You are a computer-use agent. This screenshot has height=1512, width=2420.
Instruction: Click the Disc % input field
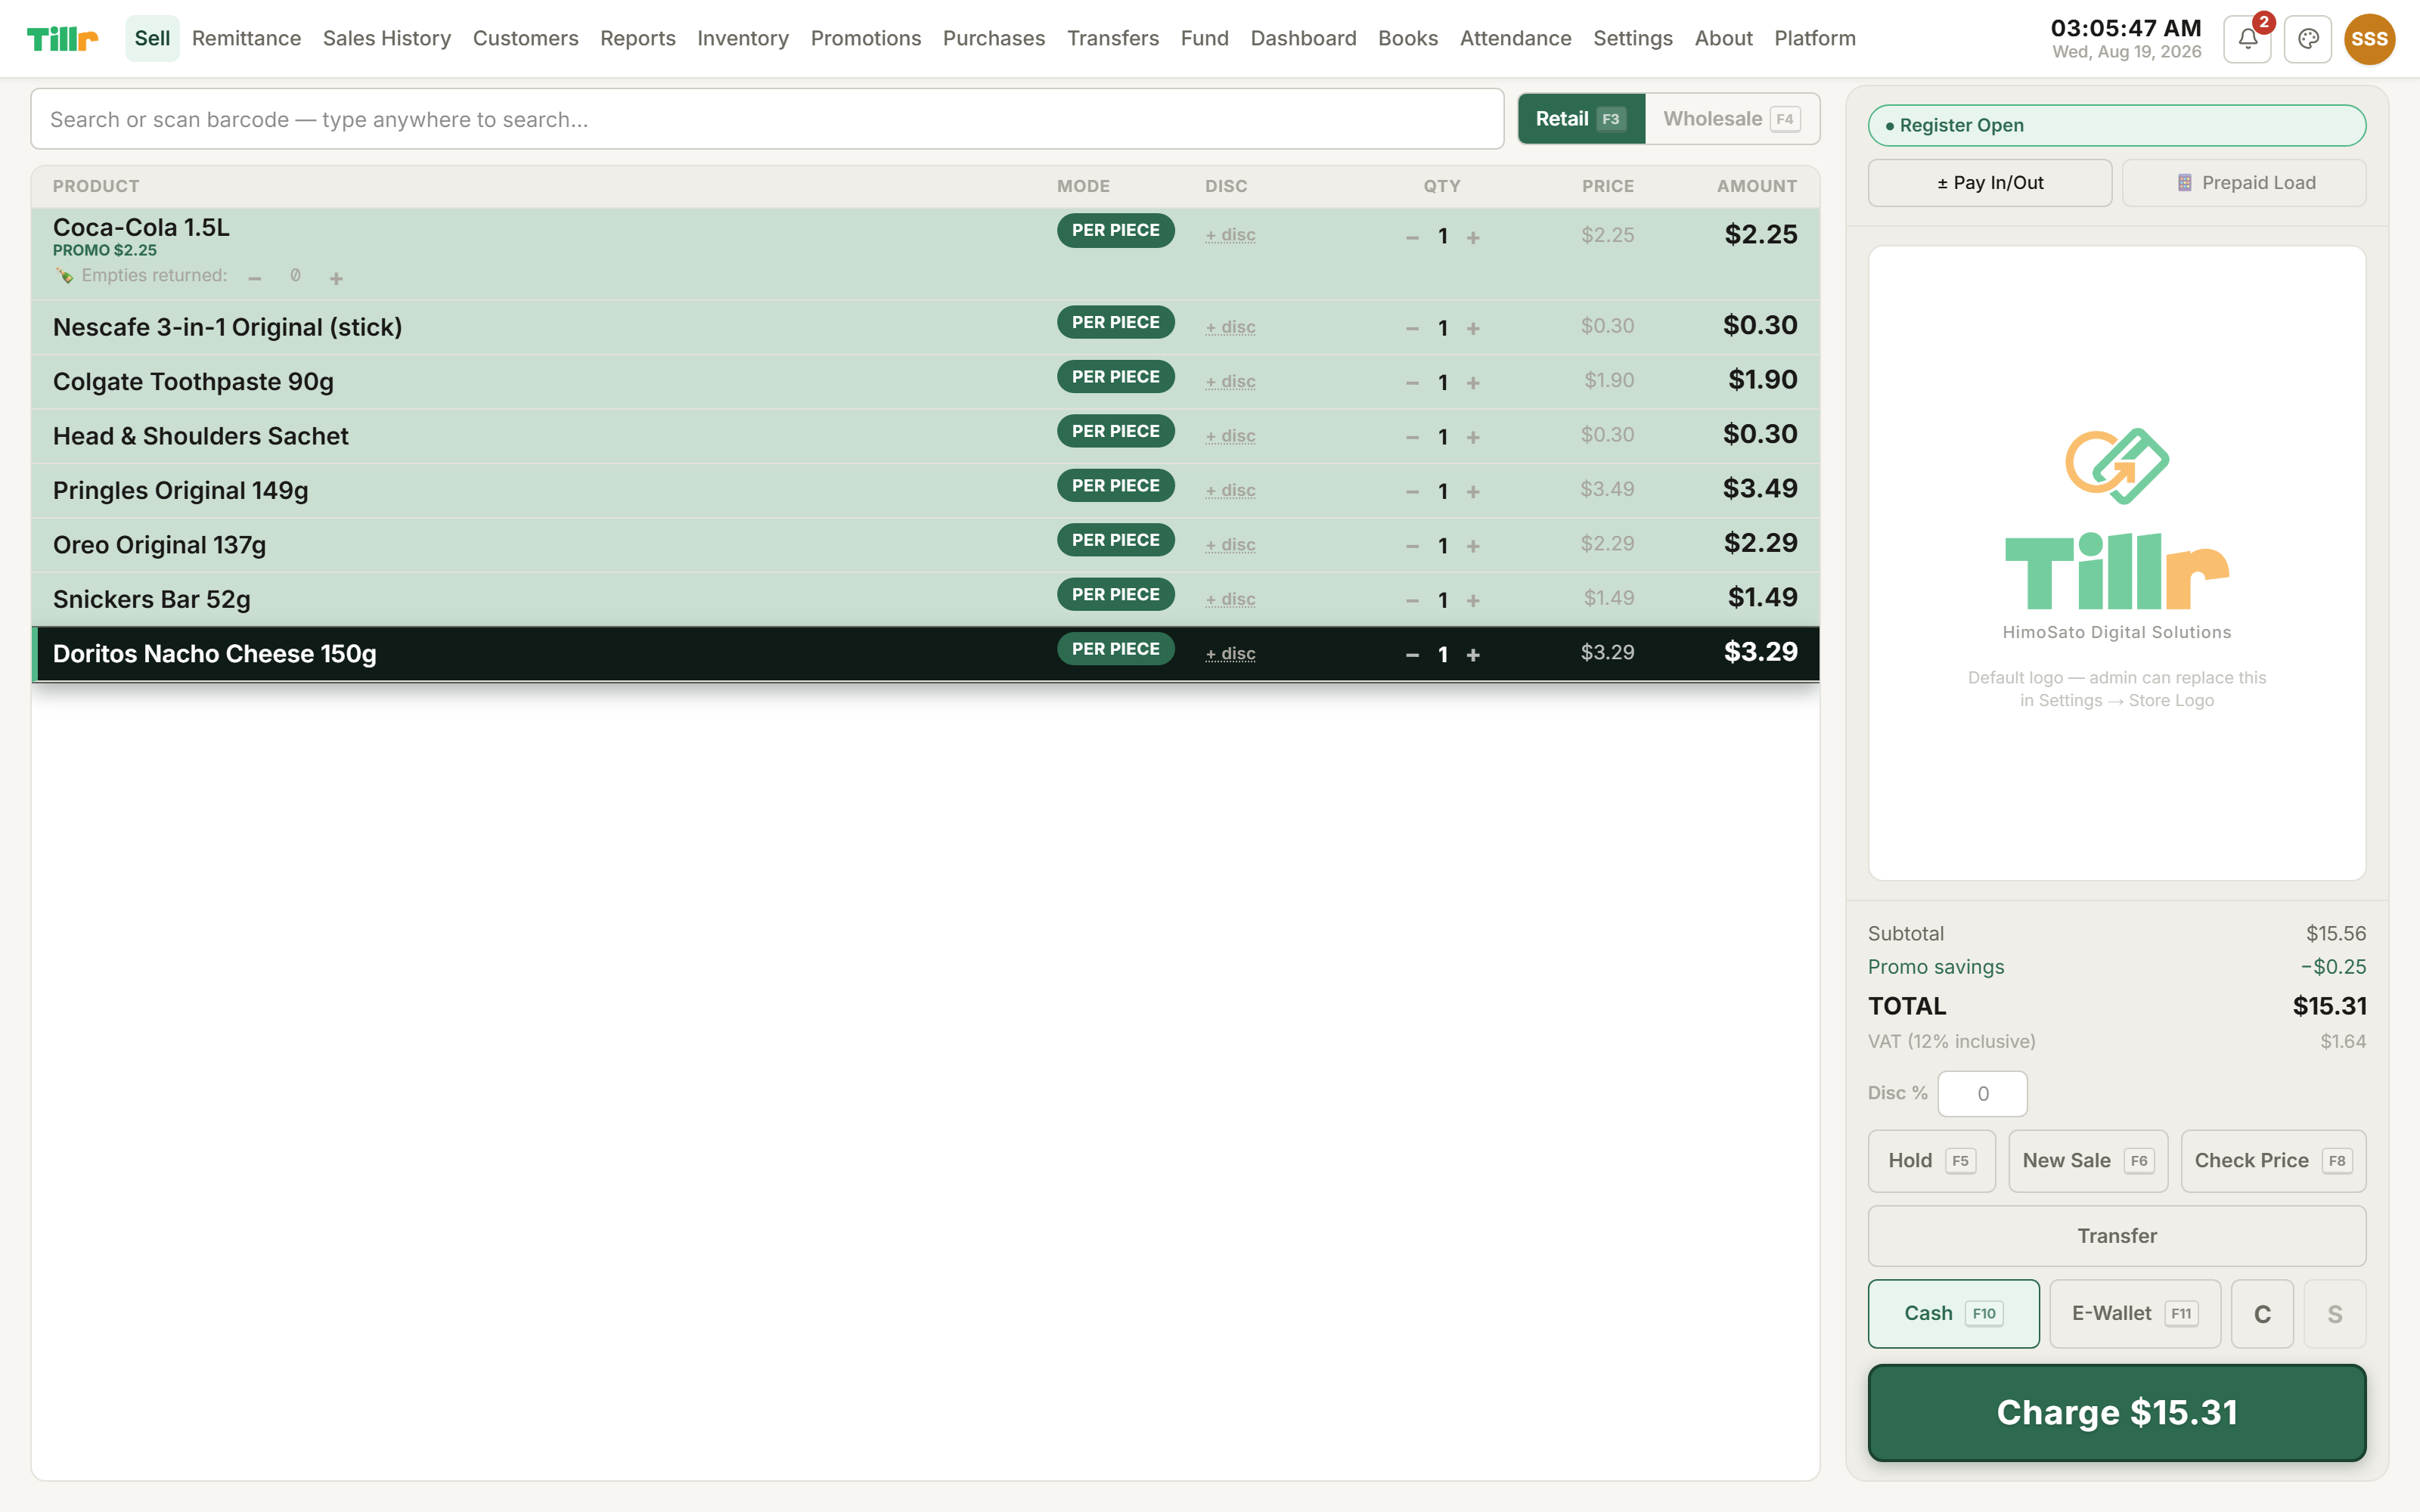[1982, 1094]
